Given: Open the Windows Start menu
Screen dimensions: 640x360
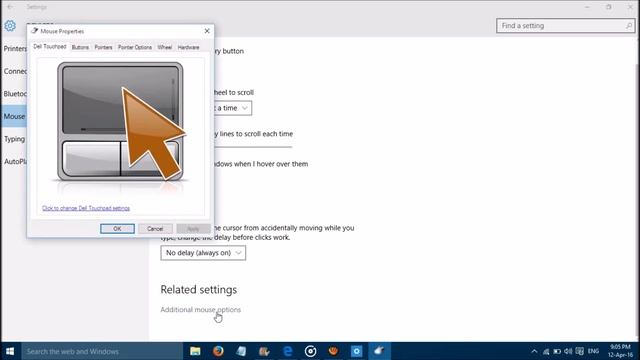Looking at the screenshot, I should [10, 351].
